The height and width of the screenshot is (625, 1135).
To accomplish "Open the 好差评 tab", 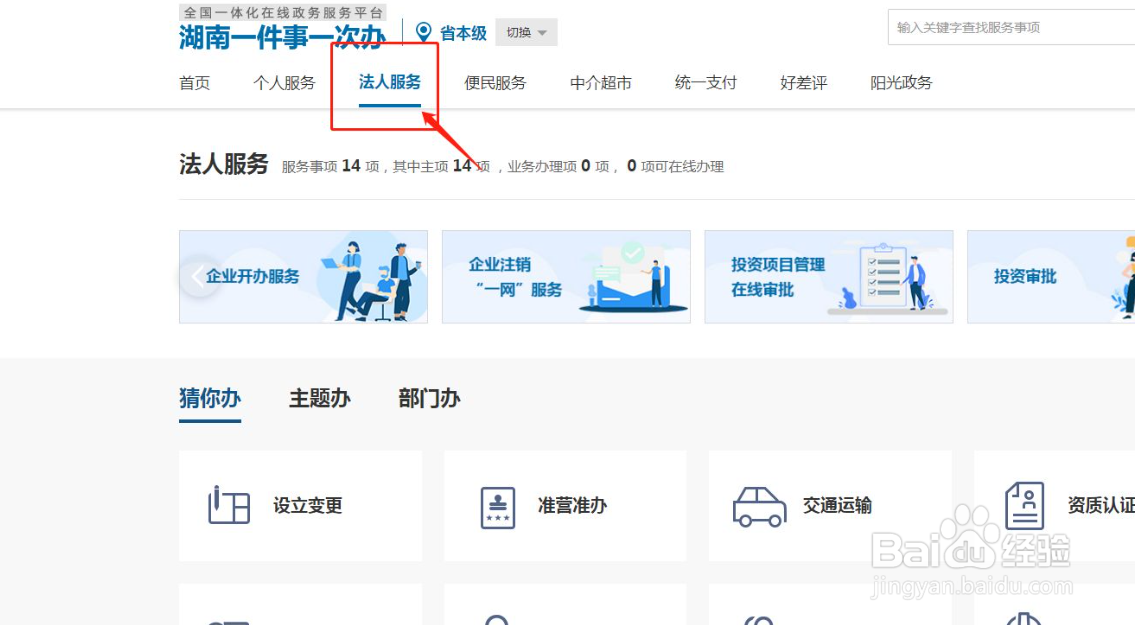I will [x=803, y=83].
